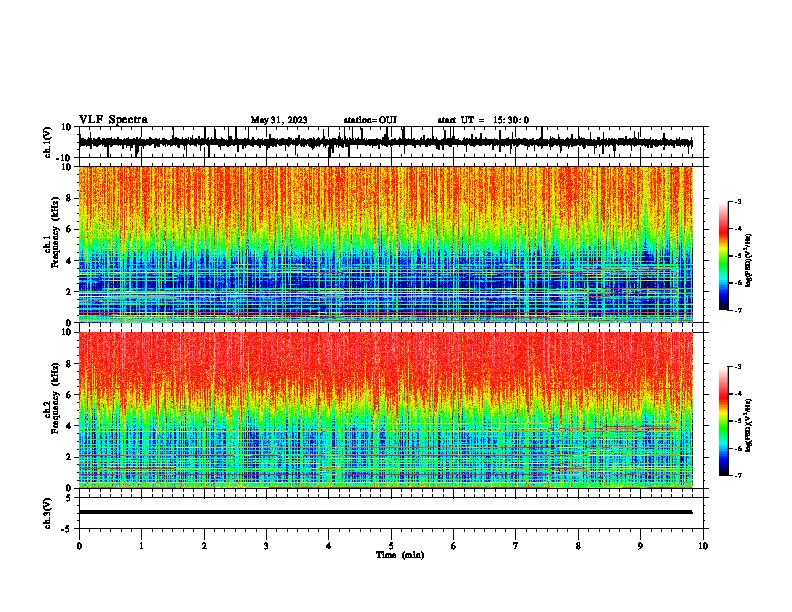Click the '6' kHz tick of ch.1 spectrogram
The height and width of the screenshot is (612, 792).
point(69,229)
